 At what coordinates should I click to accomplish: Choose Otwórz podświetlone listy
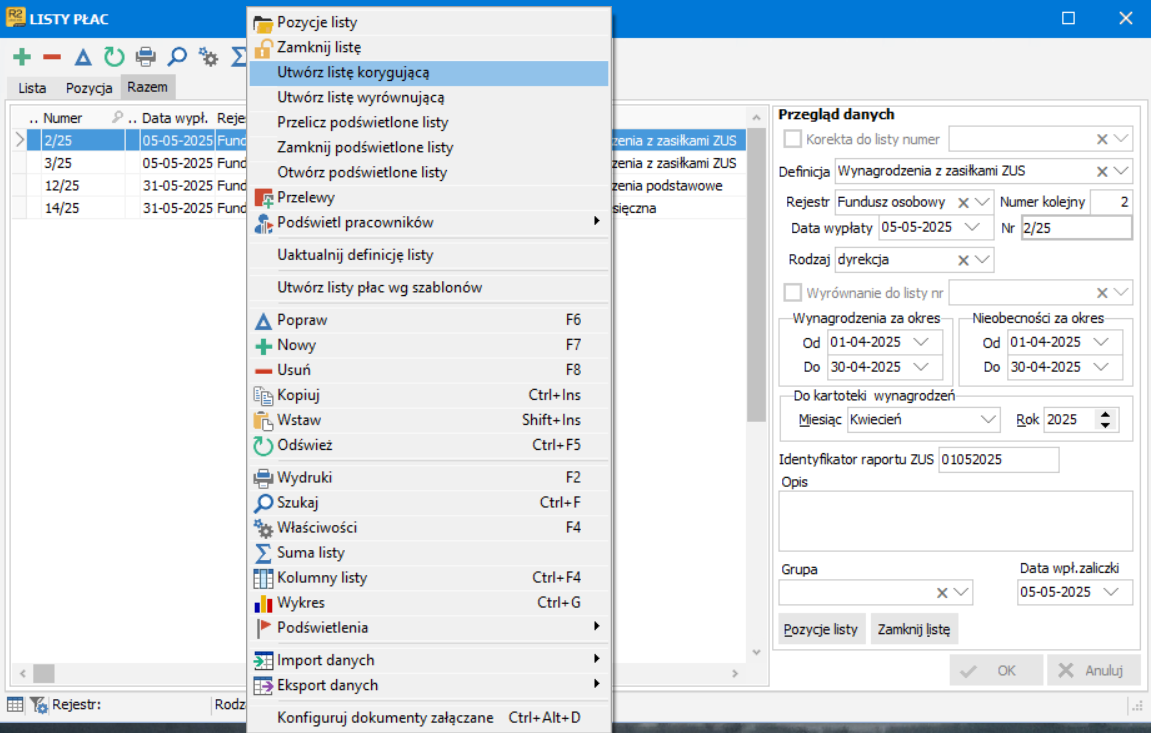[429, 172]
